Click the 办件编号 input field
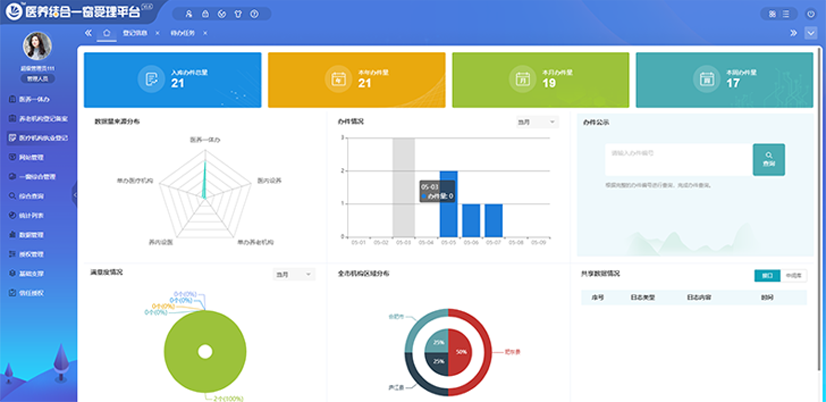The width and height of the screenshot is (826, 402). click(x=677, y=153)
